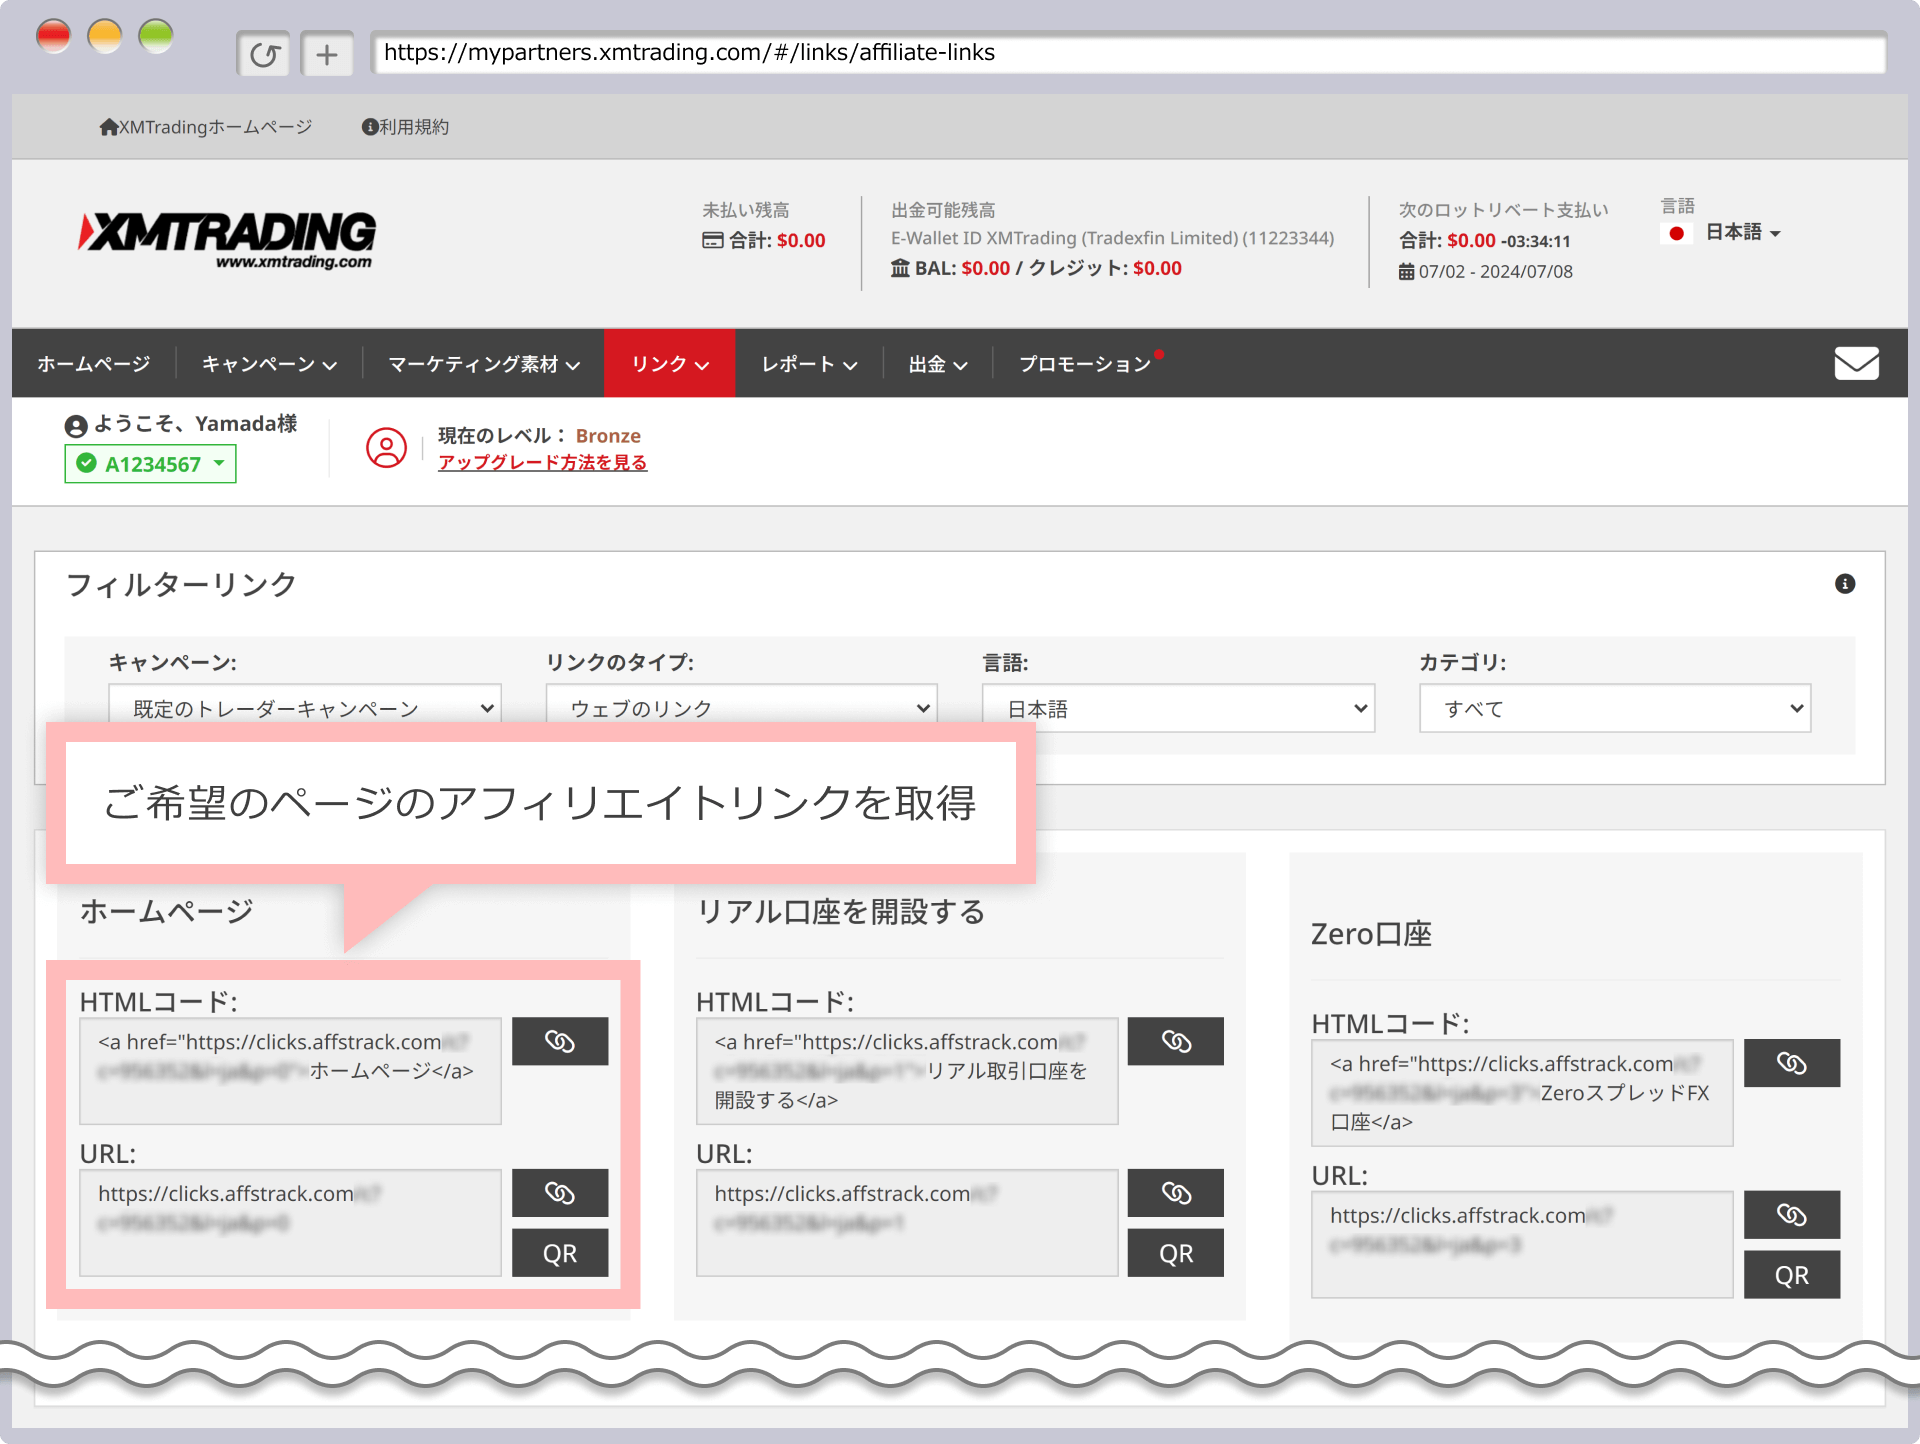Click the Japan flag icon
Viewport: 1920px width, 1444px height.
click(1676, 233)
